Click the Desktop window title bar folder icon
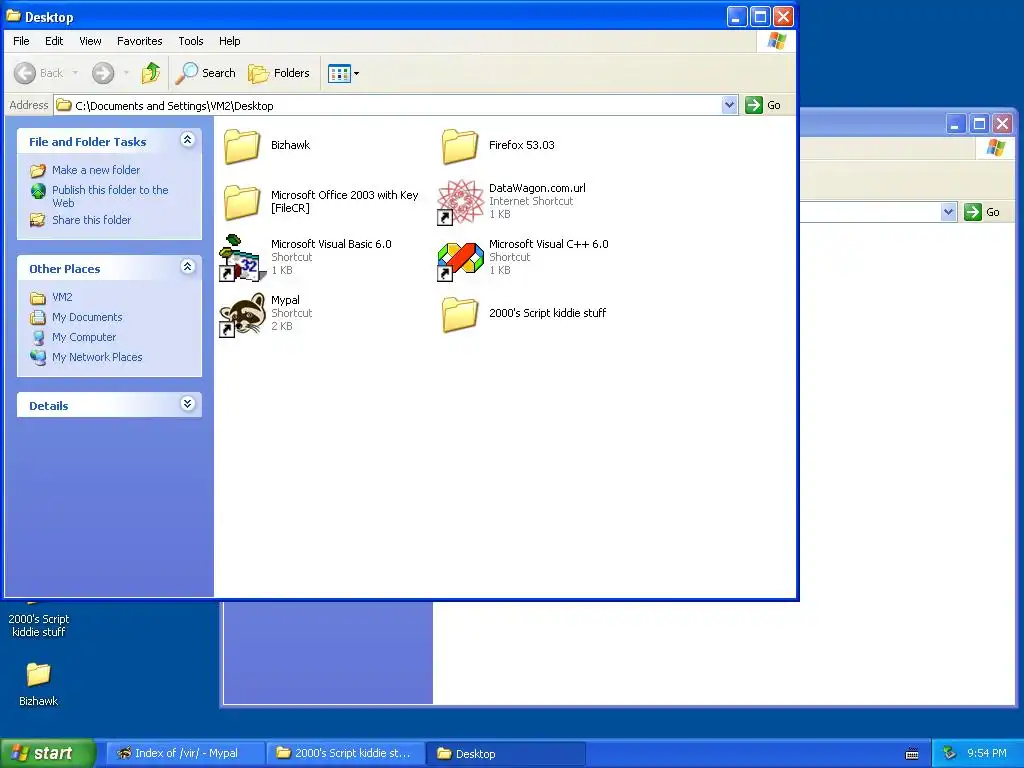 [x=13, y=16]
